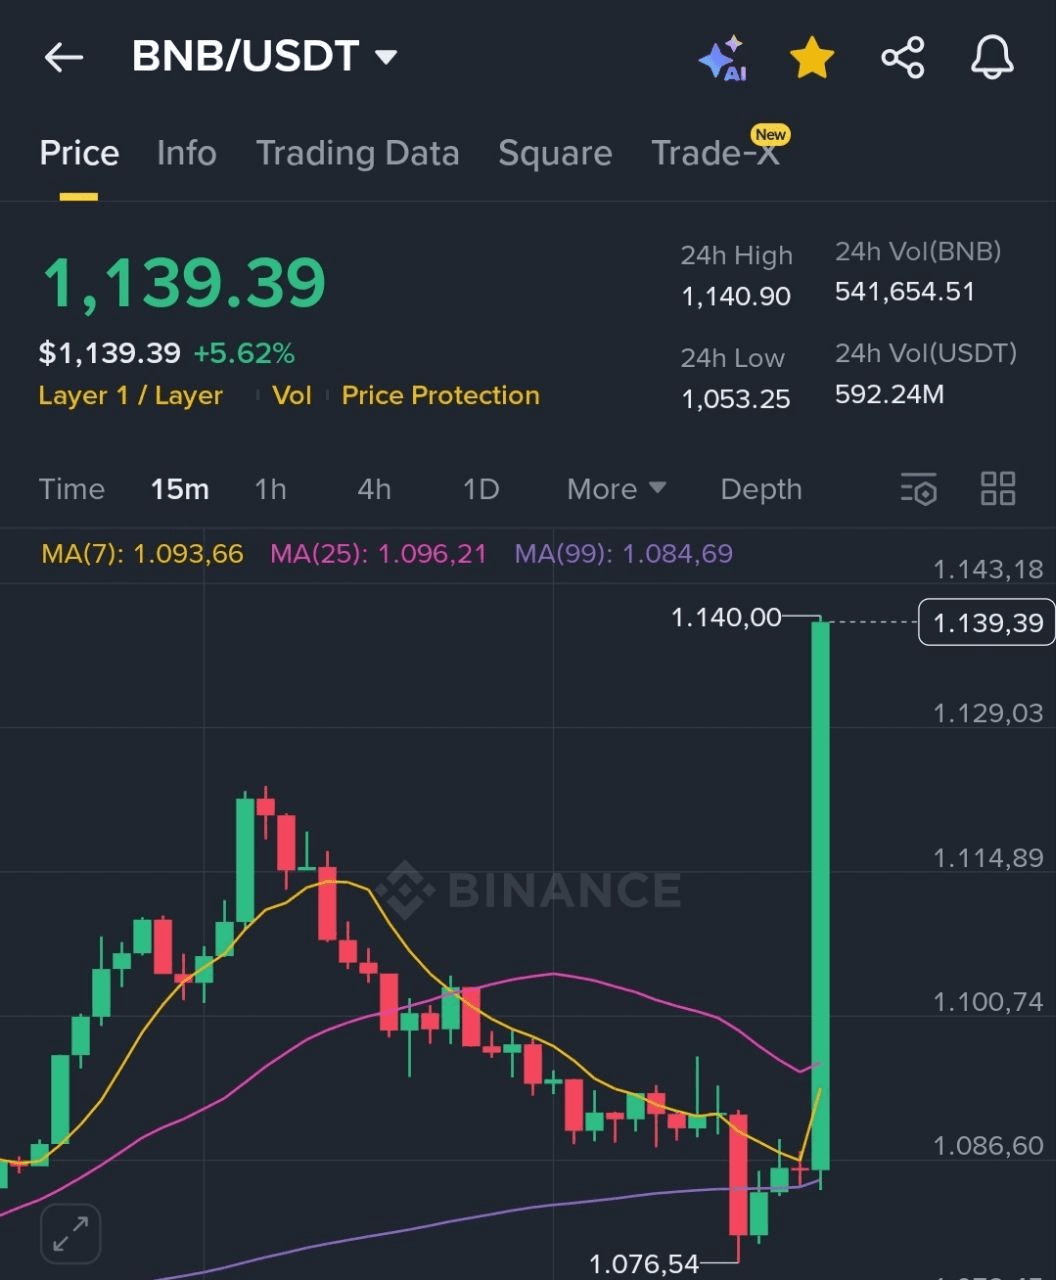Tap the grid layout icon
1056x1280 pixels.
coord(998,489)
